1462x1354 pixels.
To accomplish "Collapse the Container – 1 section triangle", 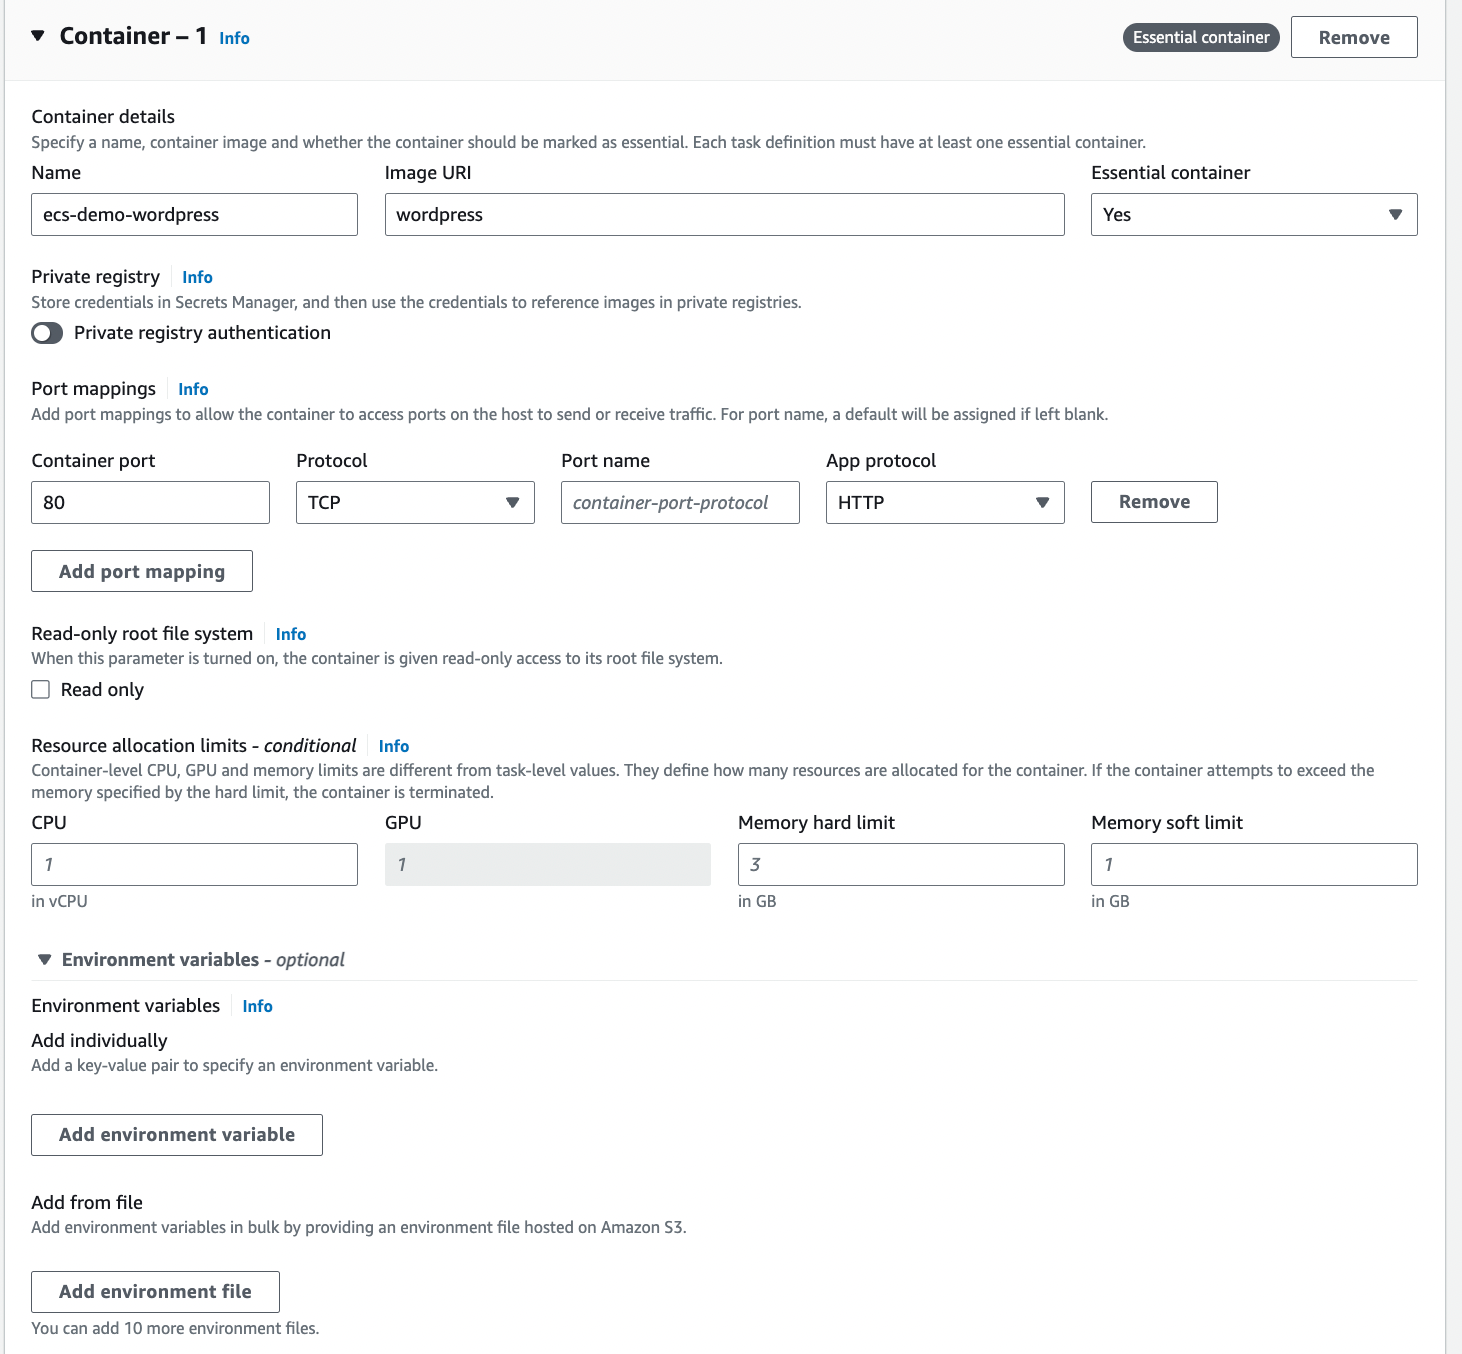I will (x=38, y=36).
